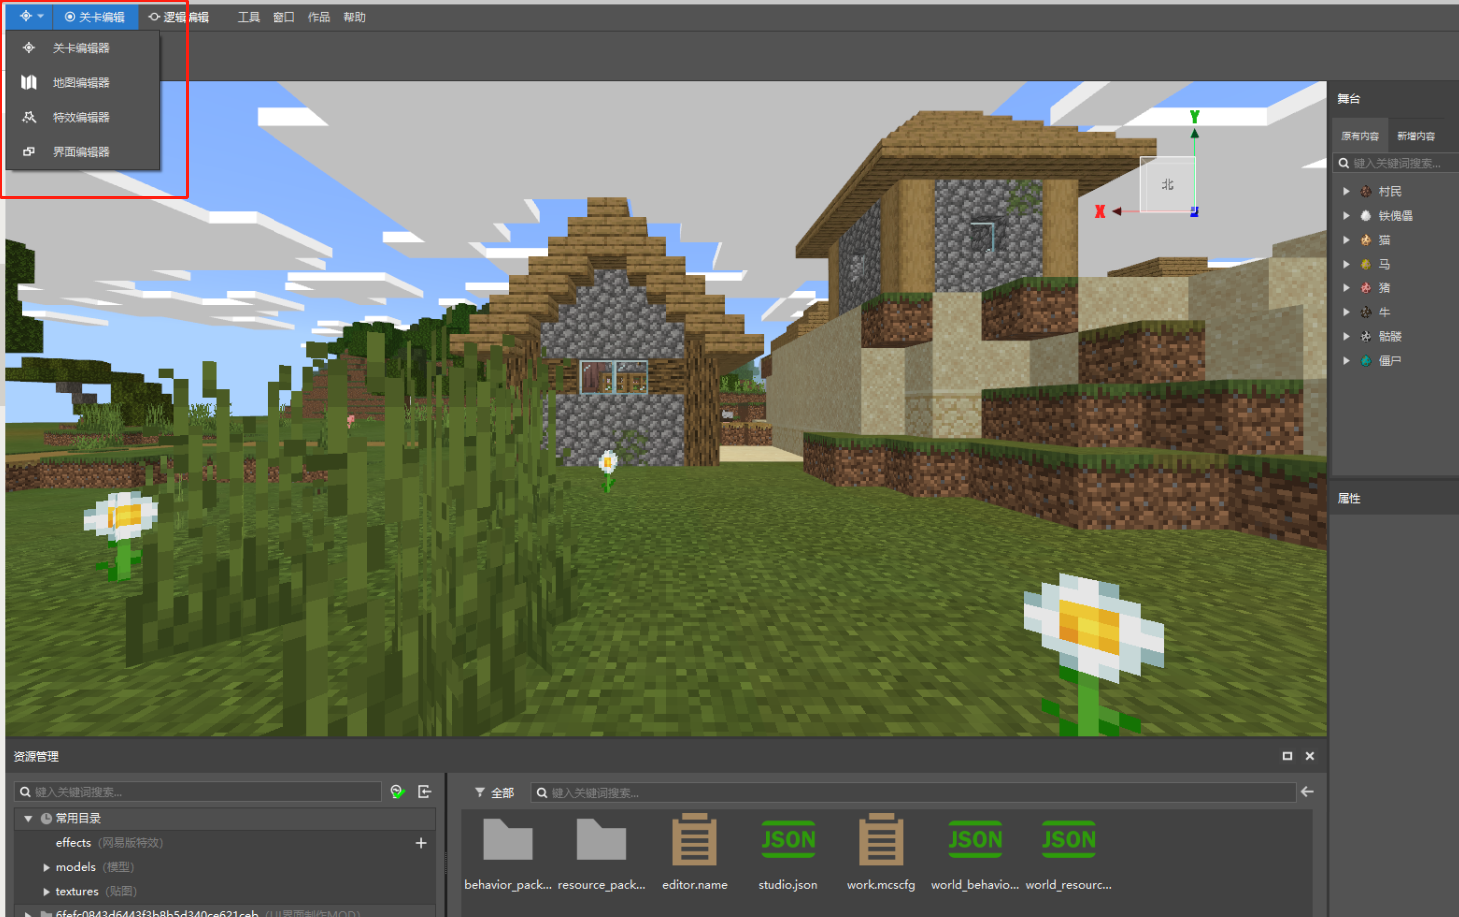This screenshot has height=917, width=1459.
Task: Click the 骷髅 spawn egg icon
Action: pyautogui.click(x=1366, y=336)
